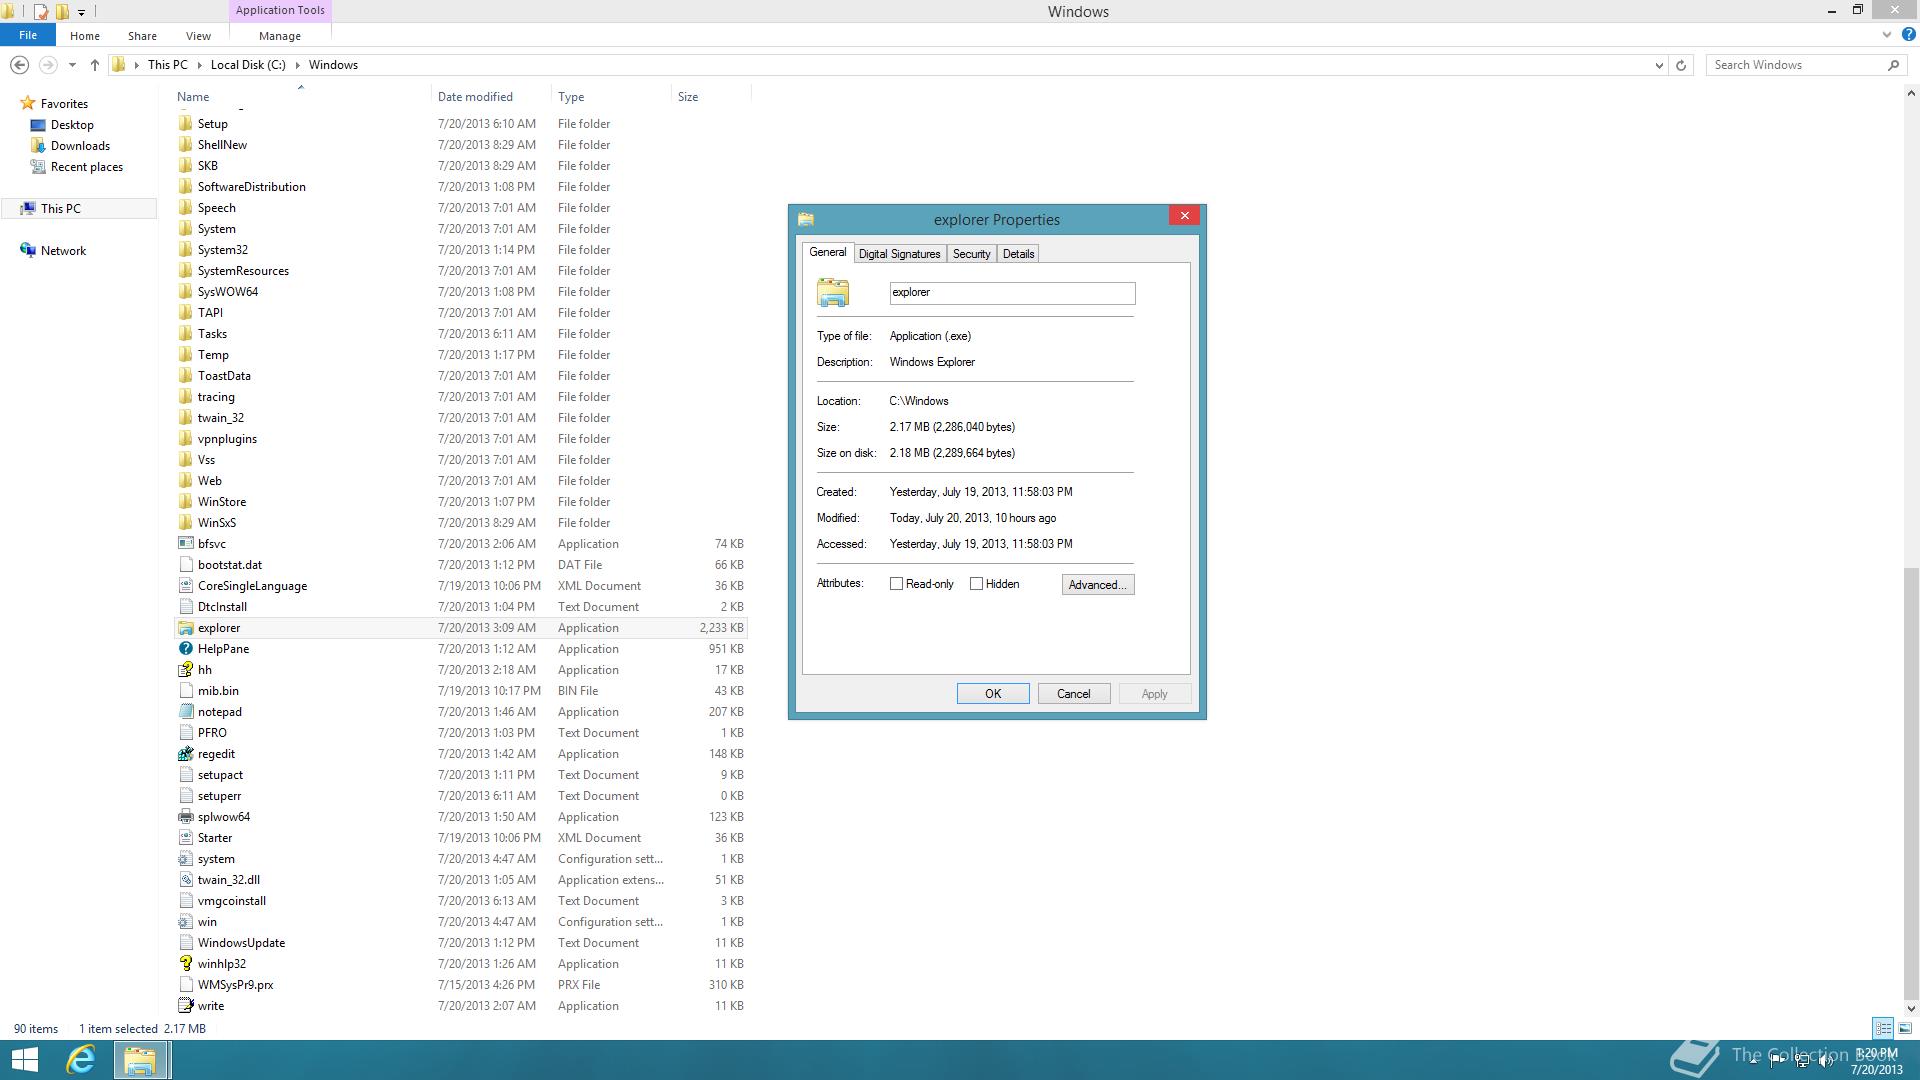Open the volume tray icon
Image resolution: width=1920 pixels, height=1080 pixels.
click(x=1826, y=1061)
